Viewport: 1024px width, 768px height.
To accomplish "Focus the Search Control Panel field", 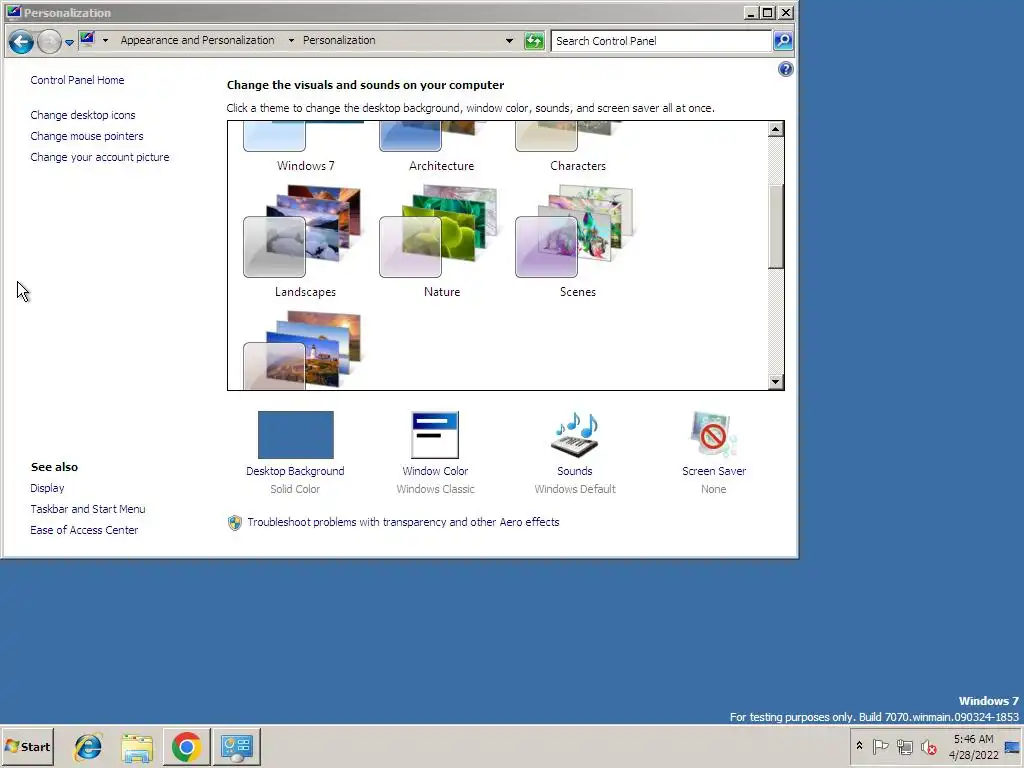I will [660, 41].
